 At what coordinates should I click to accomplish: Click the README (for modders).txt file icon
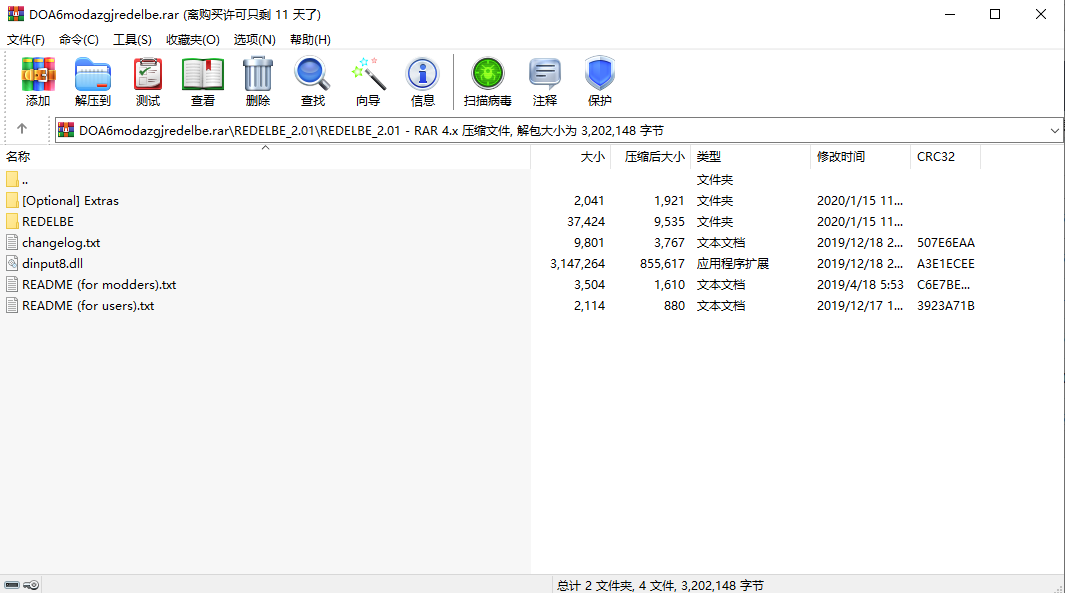tap(12, 285)
